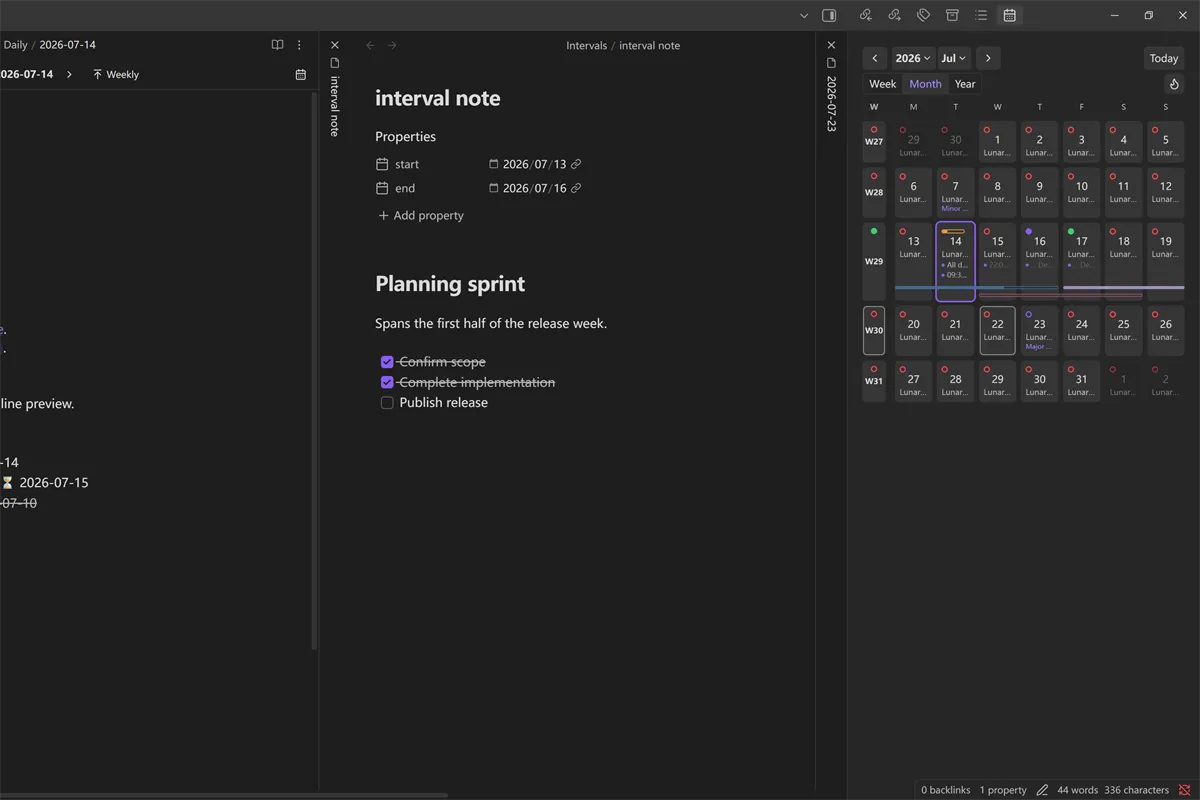Click the 1 property status item
This screenshot has height=800, width=1200.
[x=1003, y=790]
